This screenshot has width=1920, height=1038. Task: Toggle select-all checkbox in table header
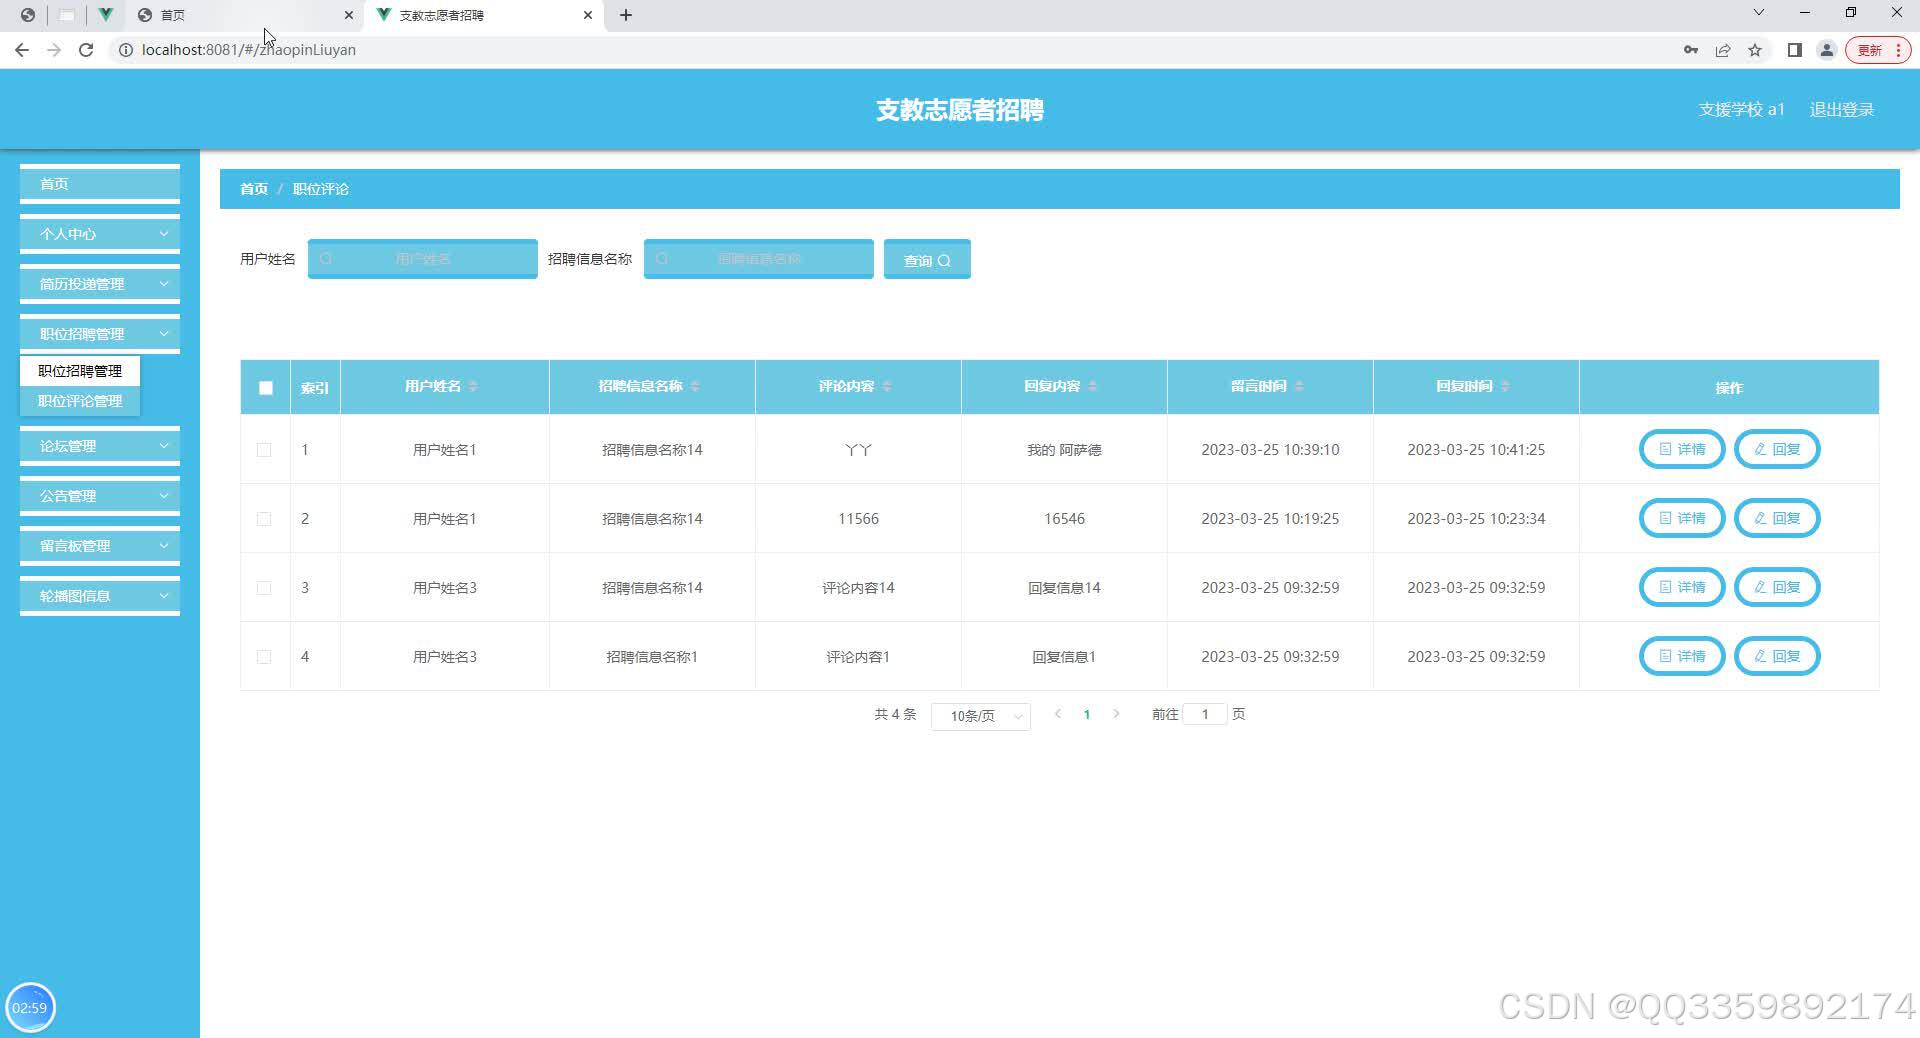coord(265,388)
